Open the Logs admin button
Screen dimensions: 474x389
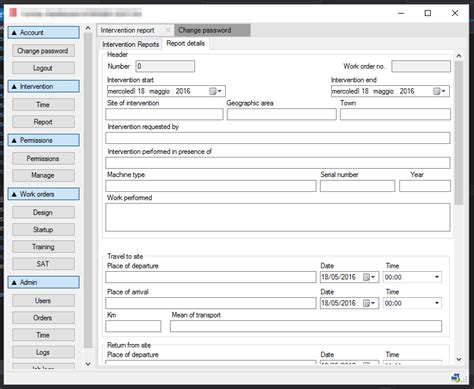click(43, 352)
